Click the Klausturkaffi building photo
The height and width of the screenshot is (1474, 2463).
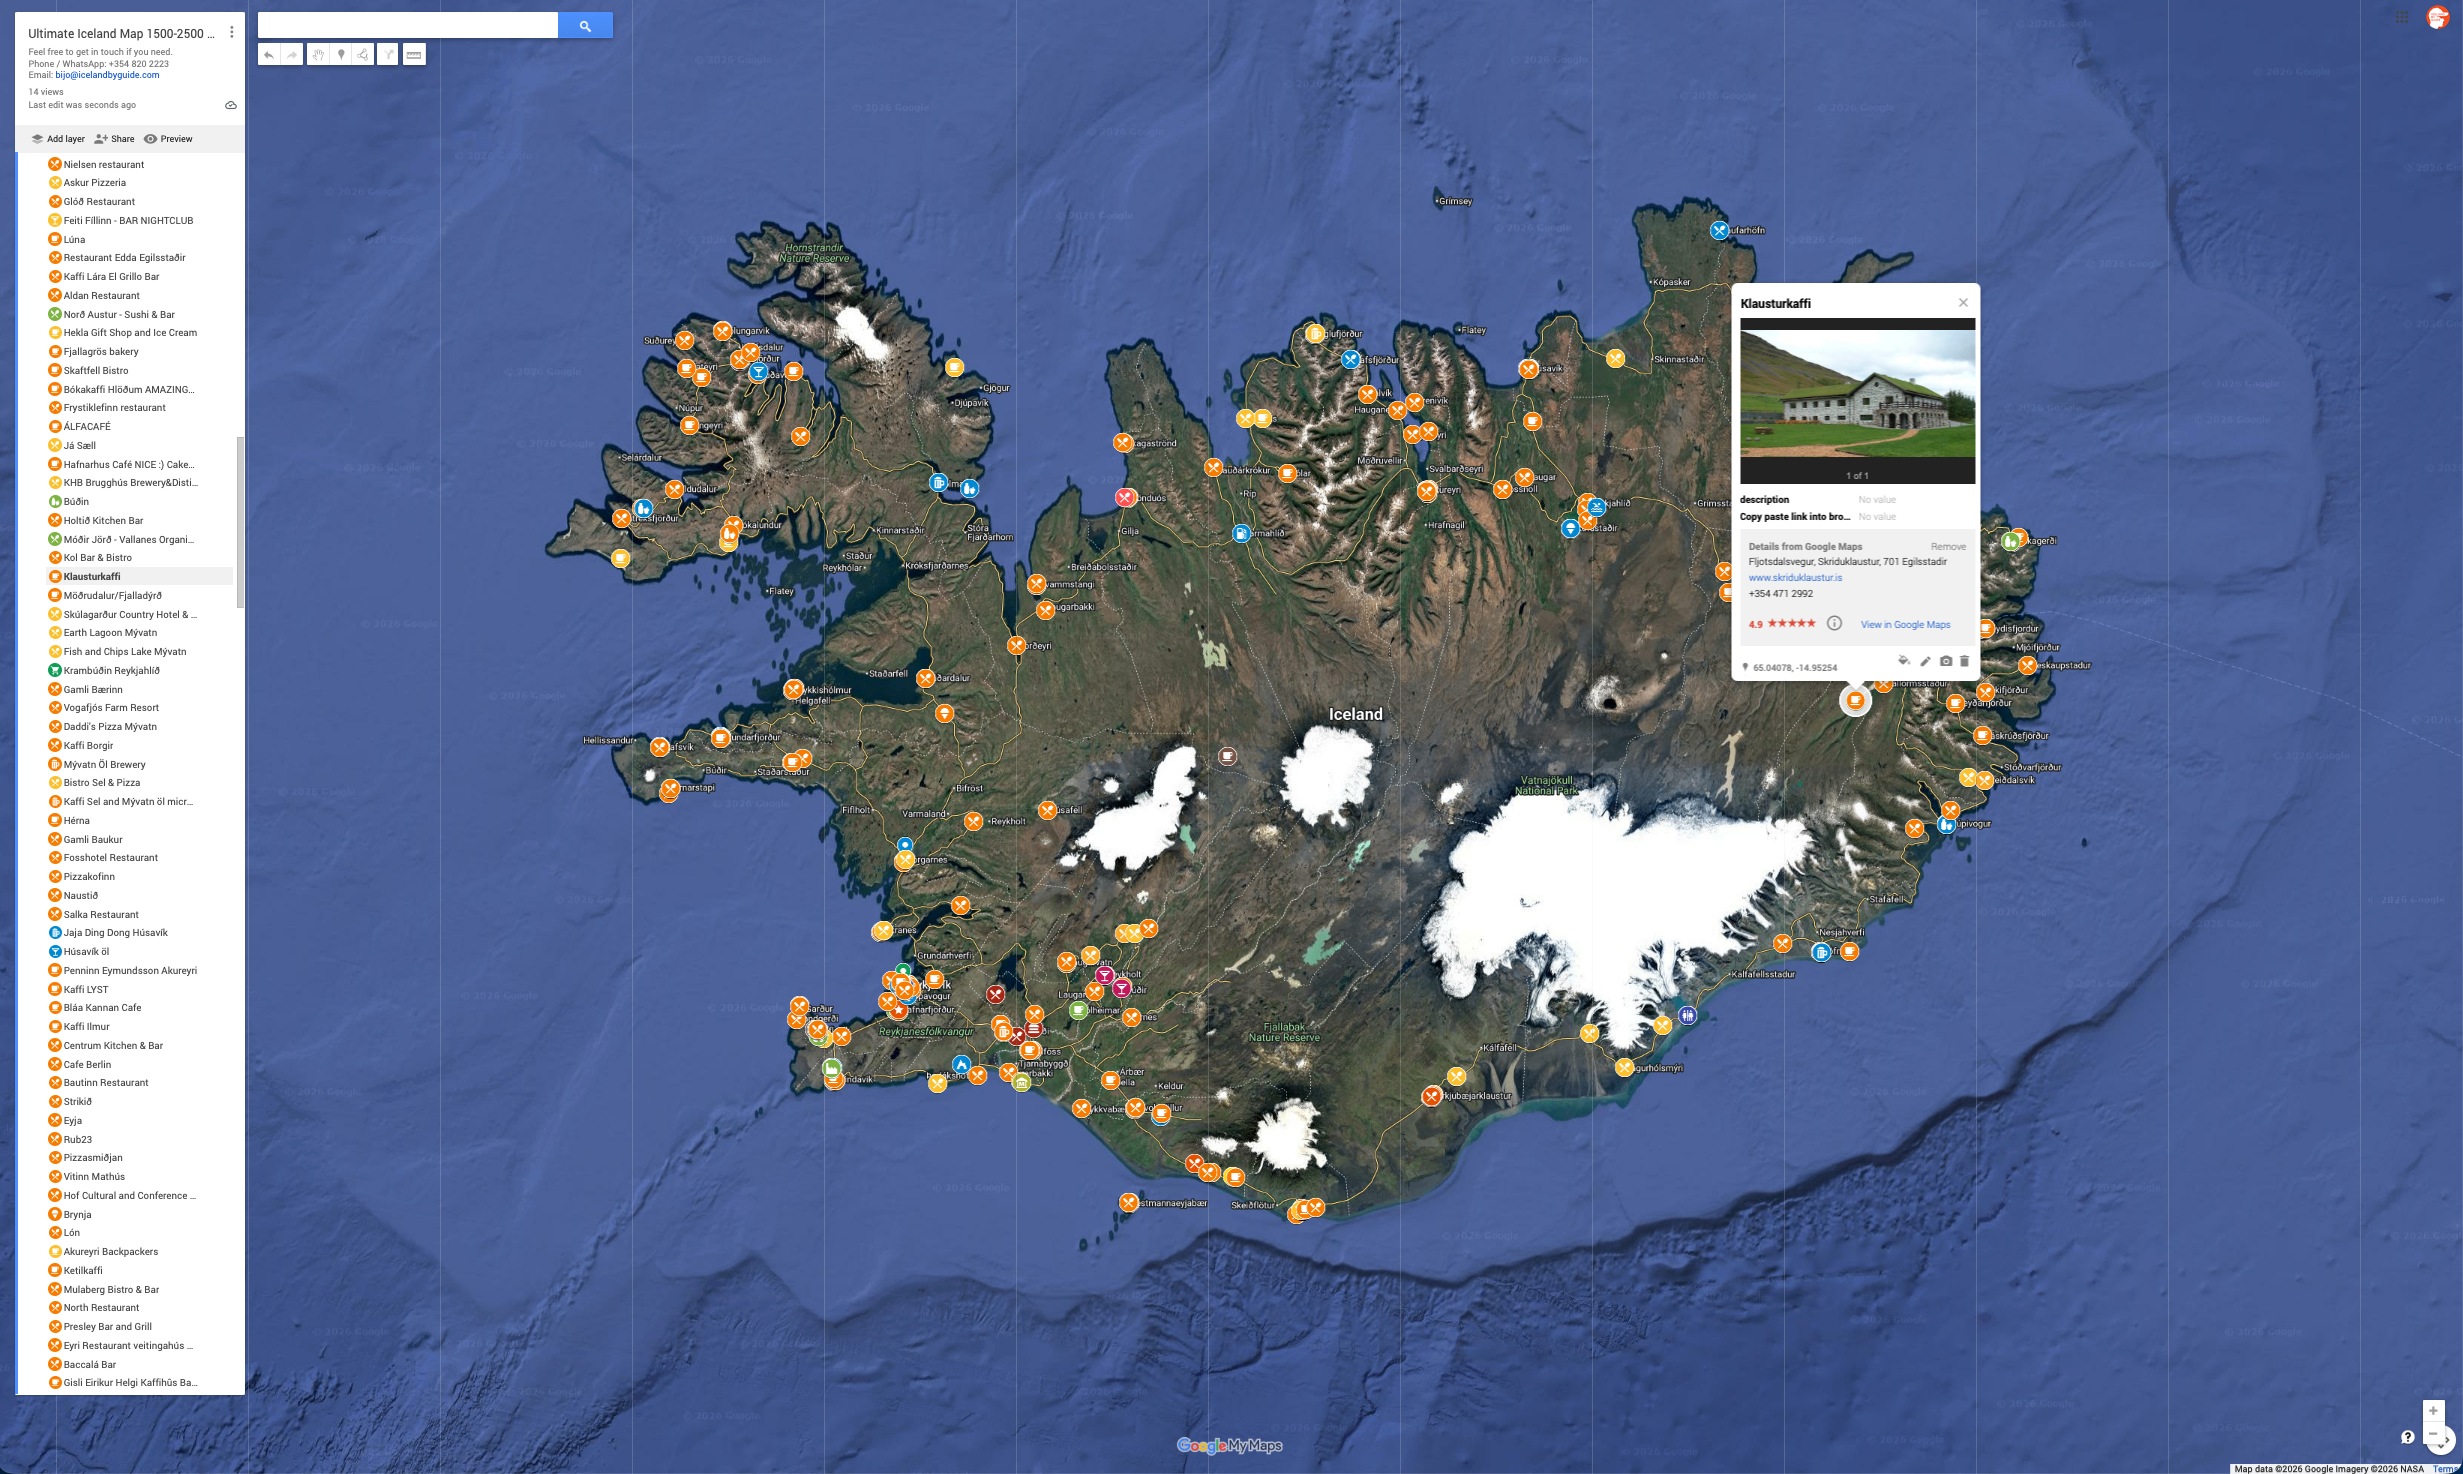tap(1857, 393)
